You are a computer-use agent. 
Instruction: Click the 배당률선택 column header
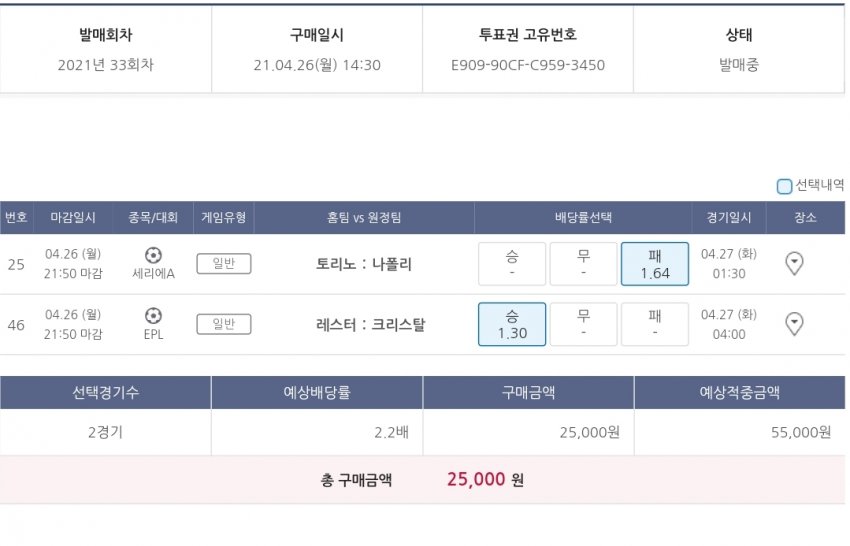tap(583, 217)
